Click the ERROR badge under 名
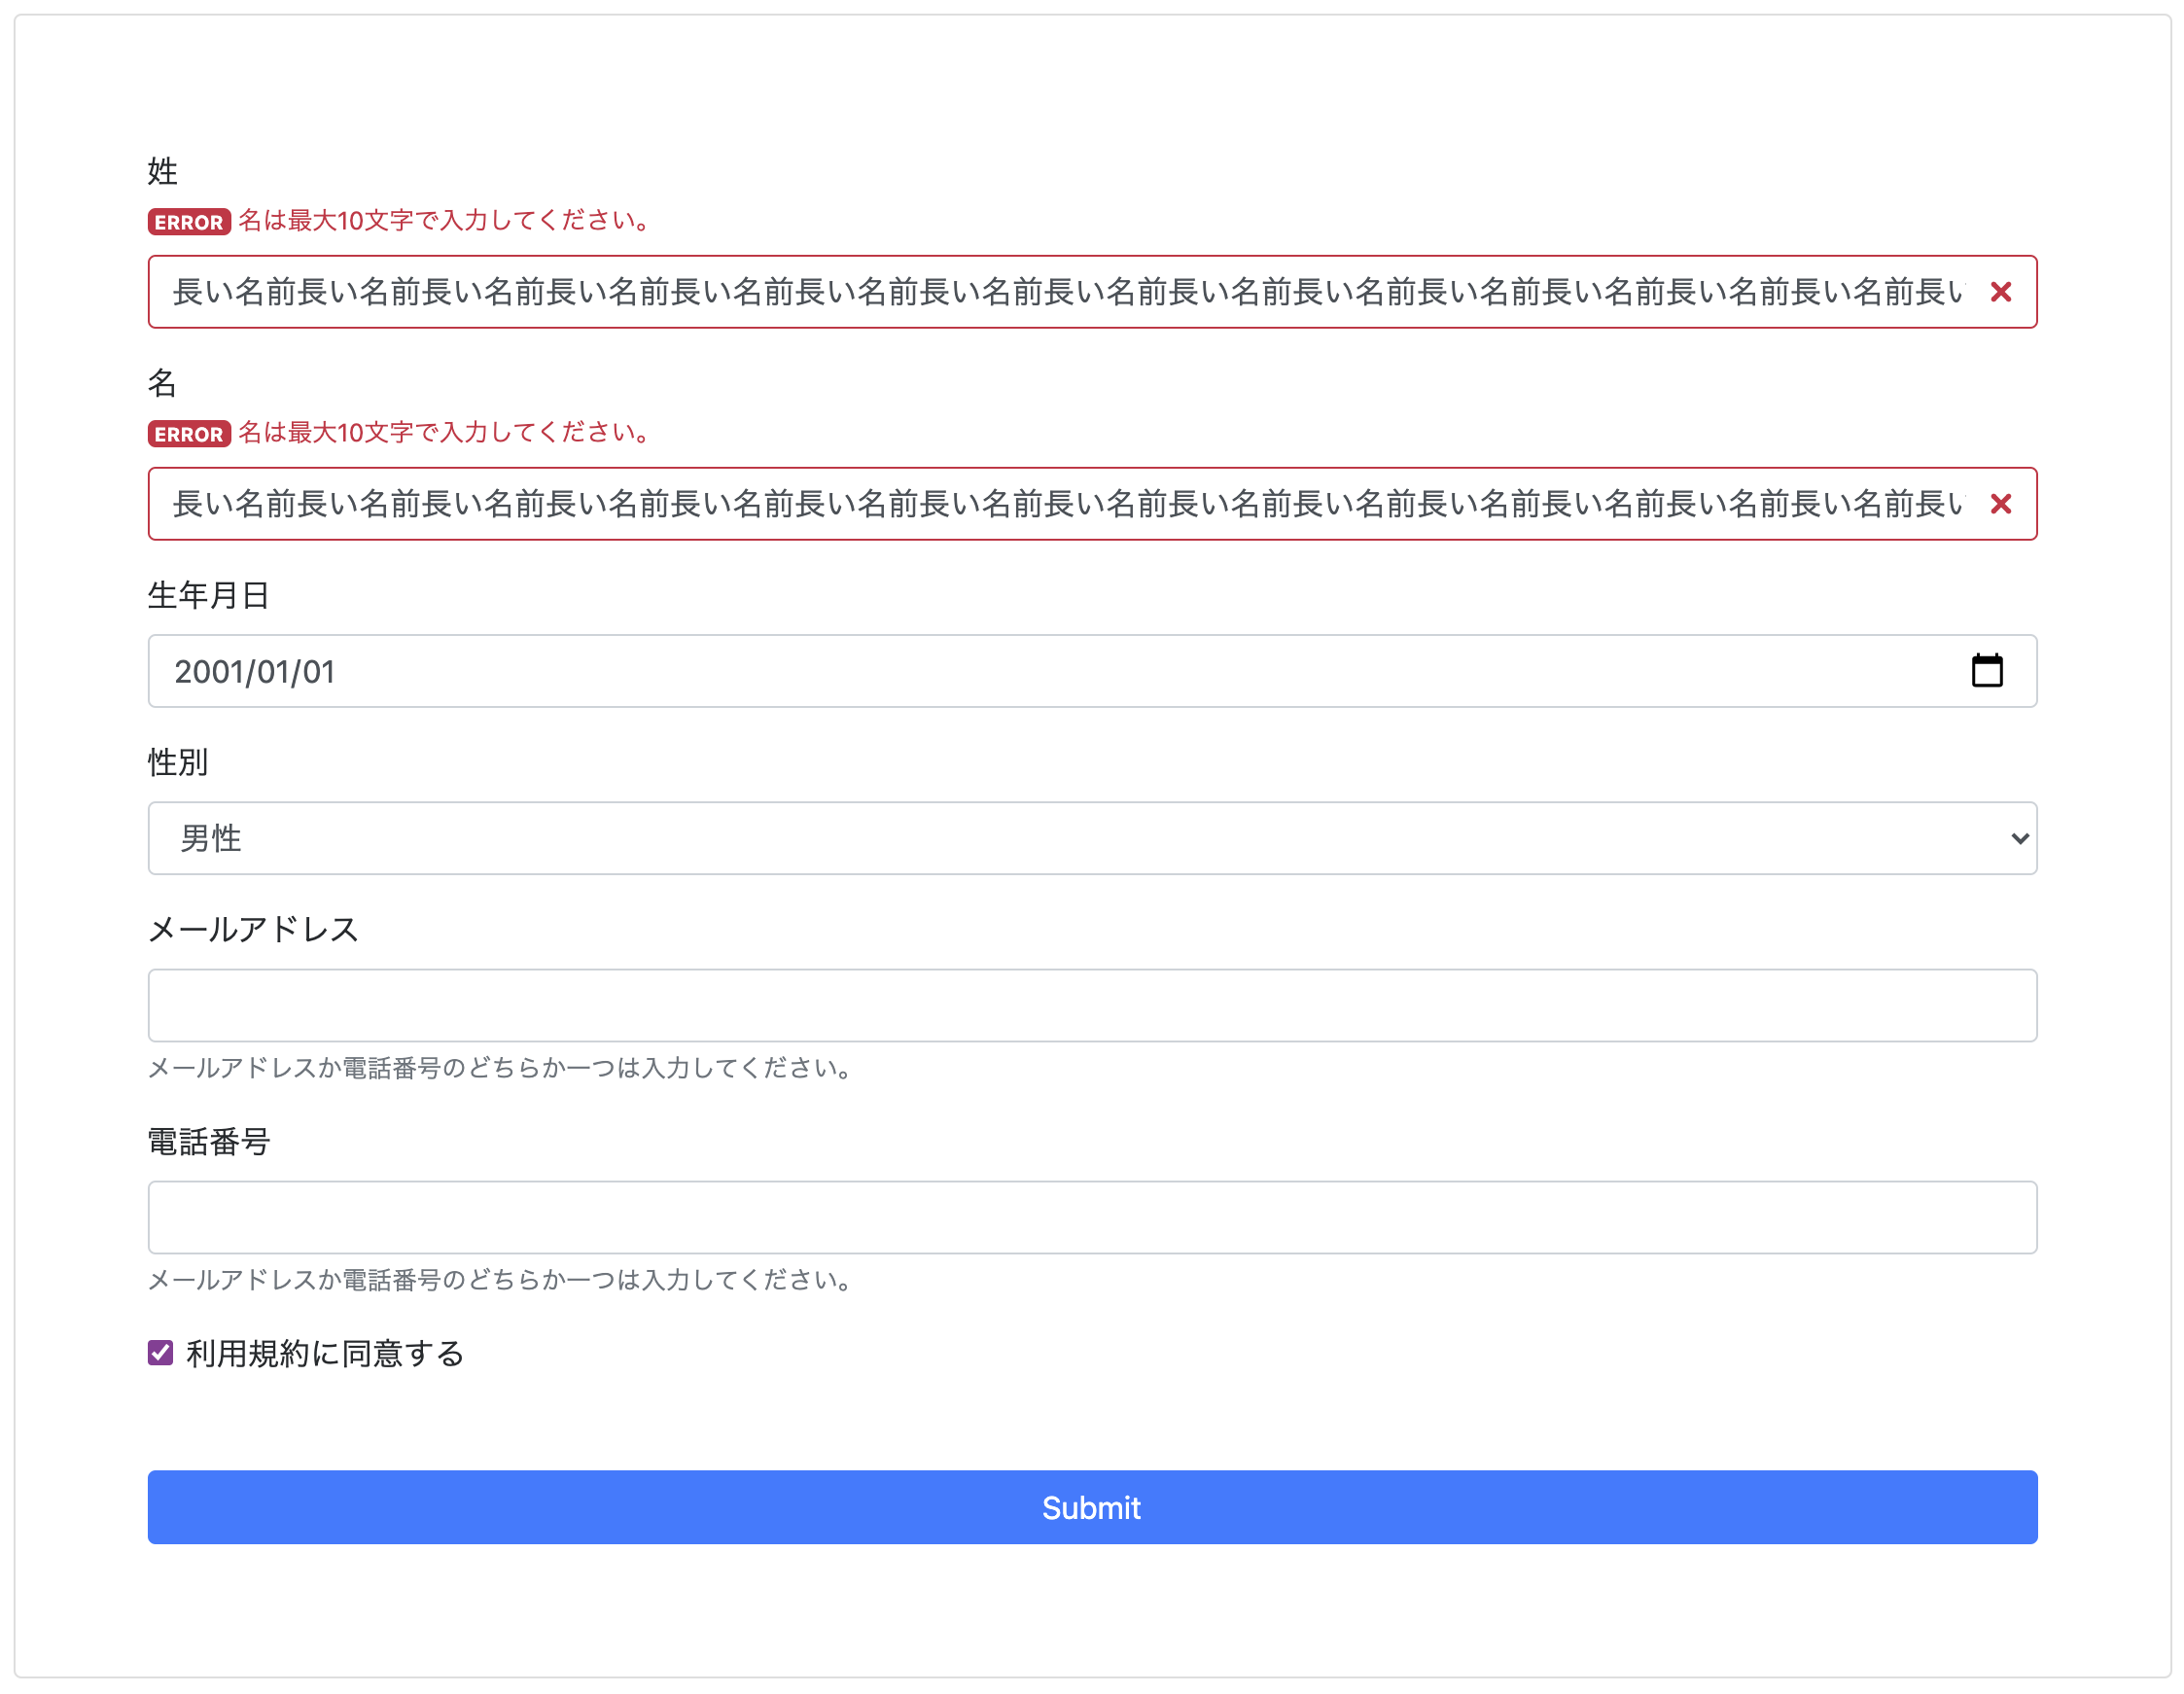Screen dimensions: 2184x1694 coord(188,434)
